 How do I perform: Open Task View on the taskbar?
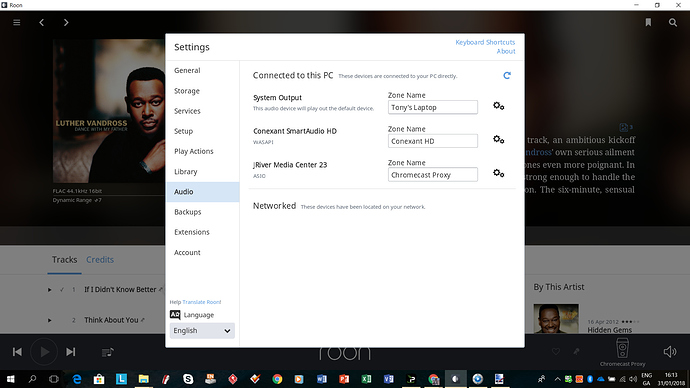(x=54, y=379)
